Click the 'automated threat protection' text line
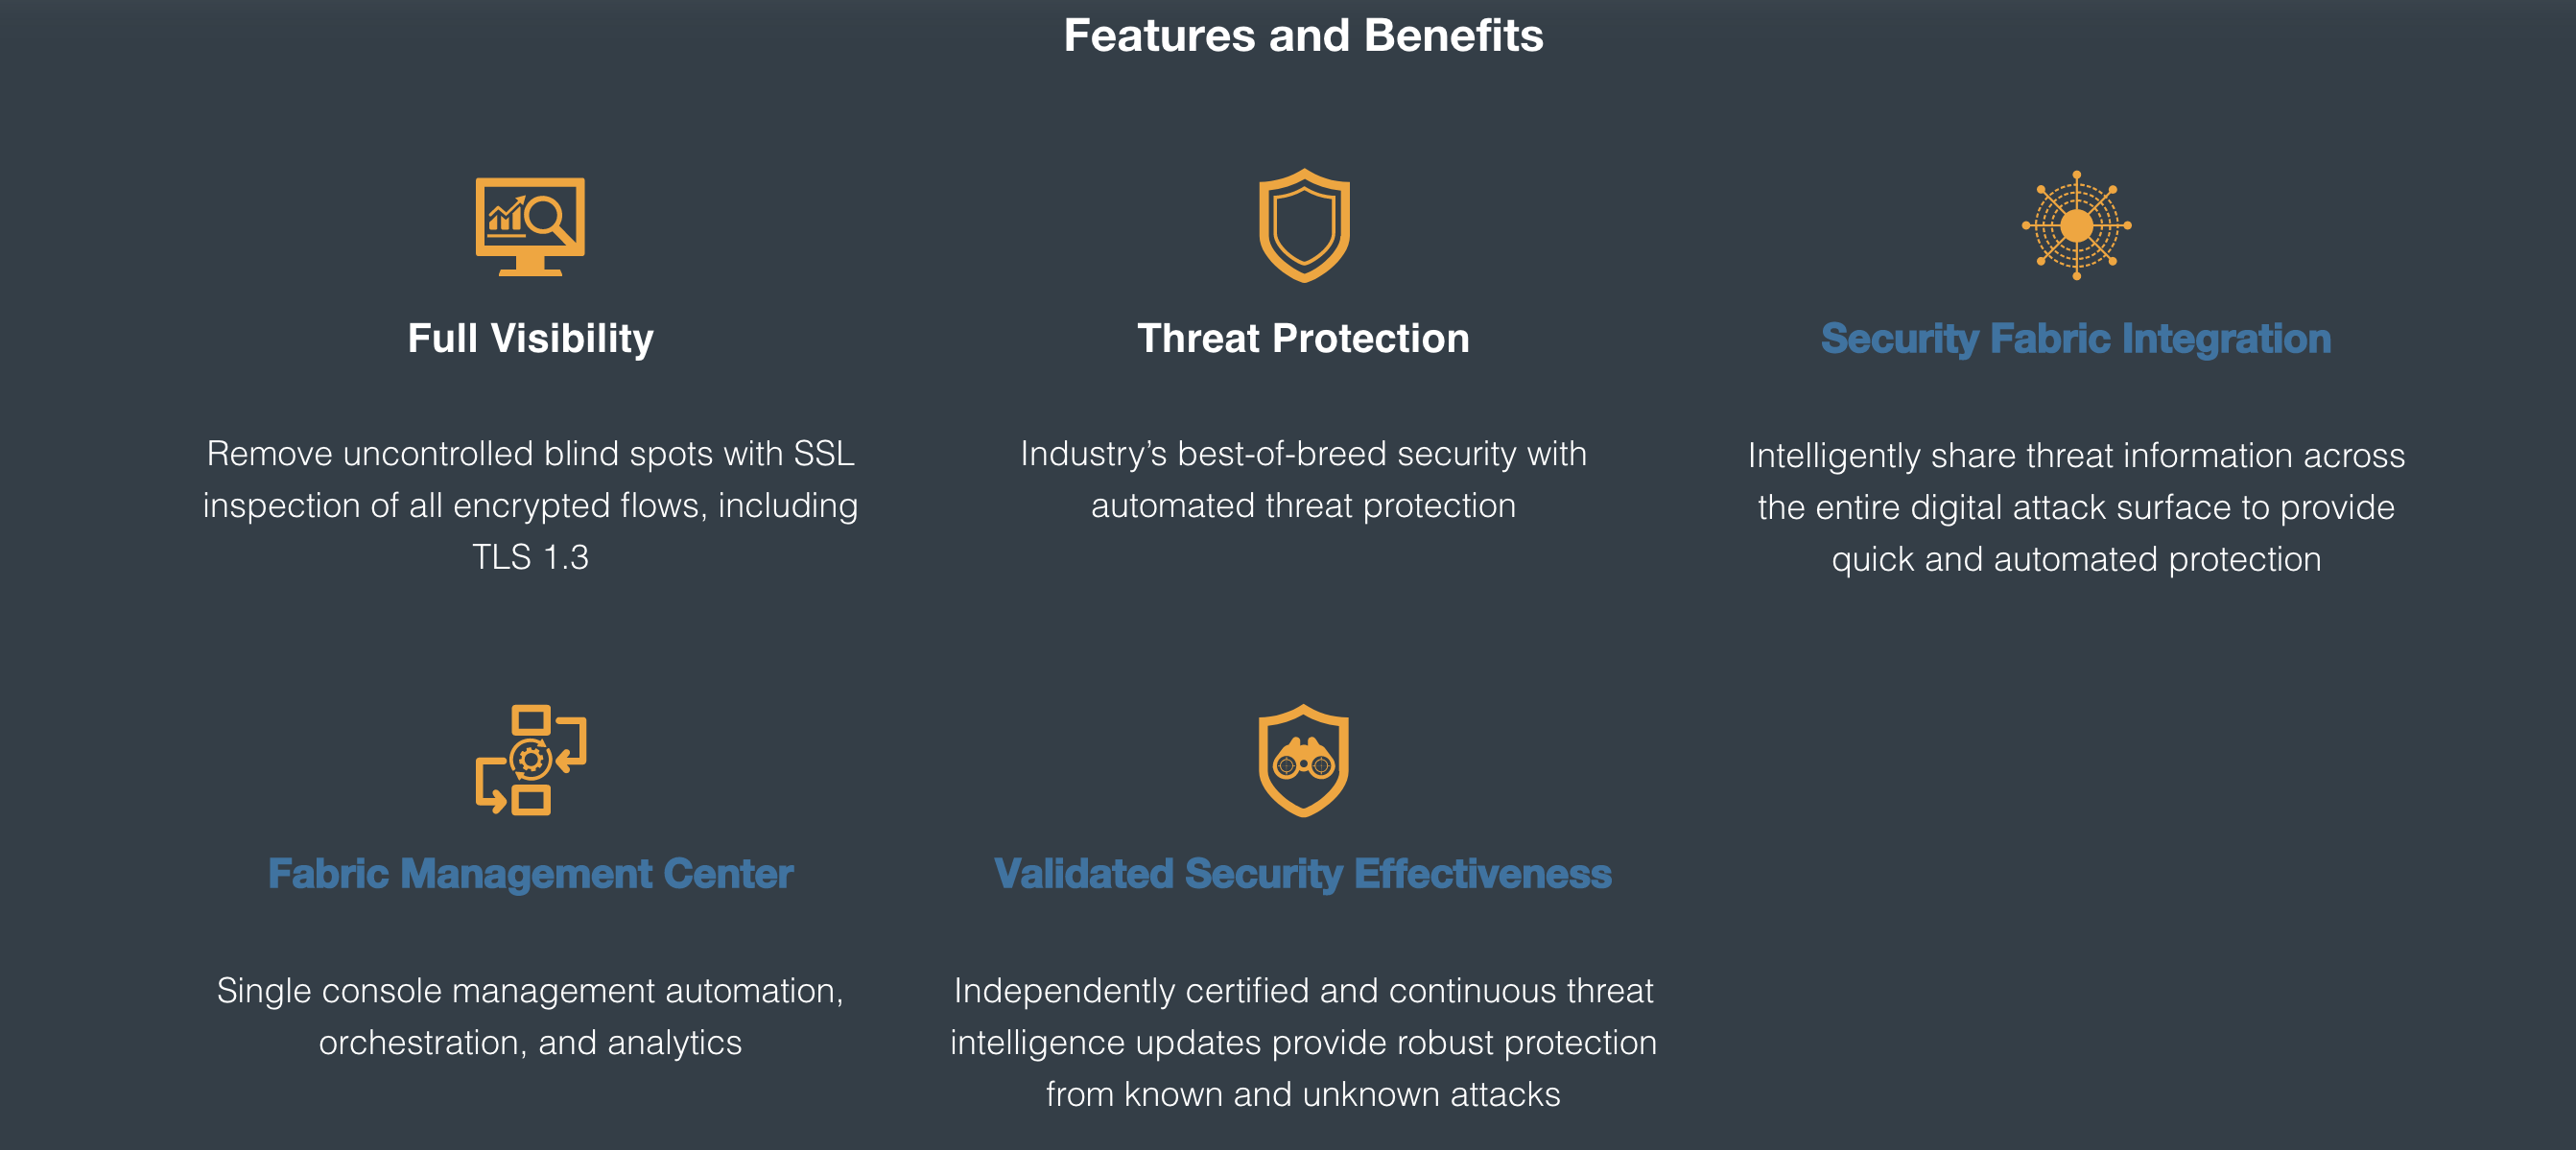Viewport: 2576px width, 1150px height. tap(1303, 506)
